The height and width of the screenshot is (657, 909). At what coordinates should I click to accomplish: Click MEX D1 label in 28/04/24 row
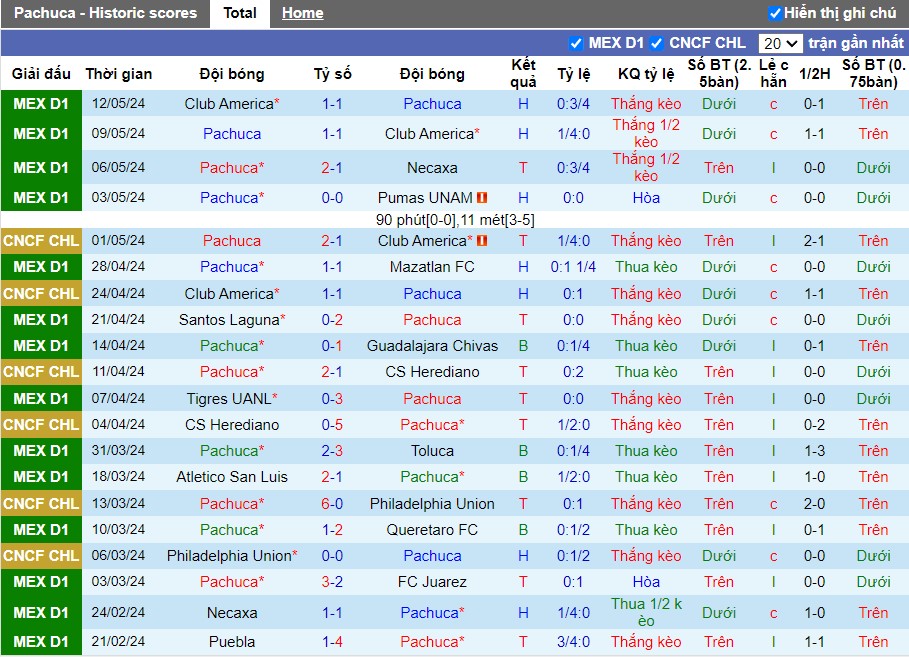pos(41,267)
